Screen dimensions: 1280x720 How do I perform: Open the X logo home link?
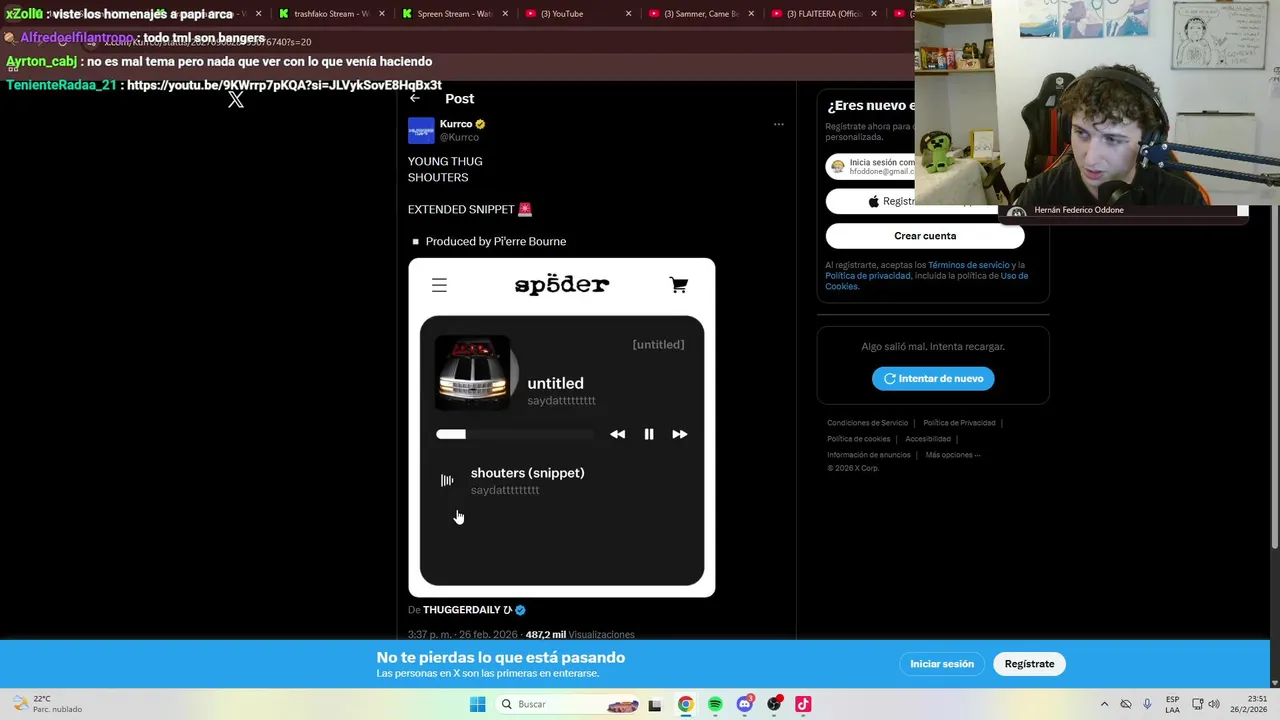pos(236,99)
